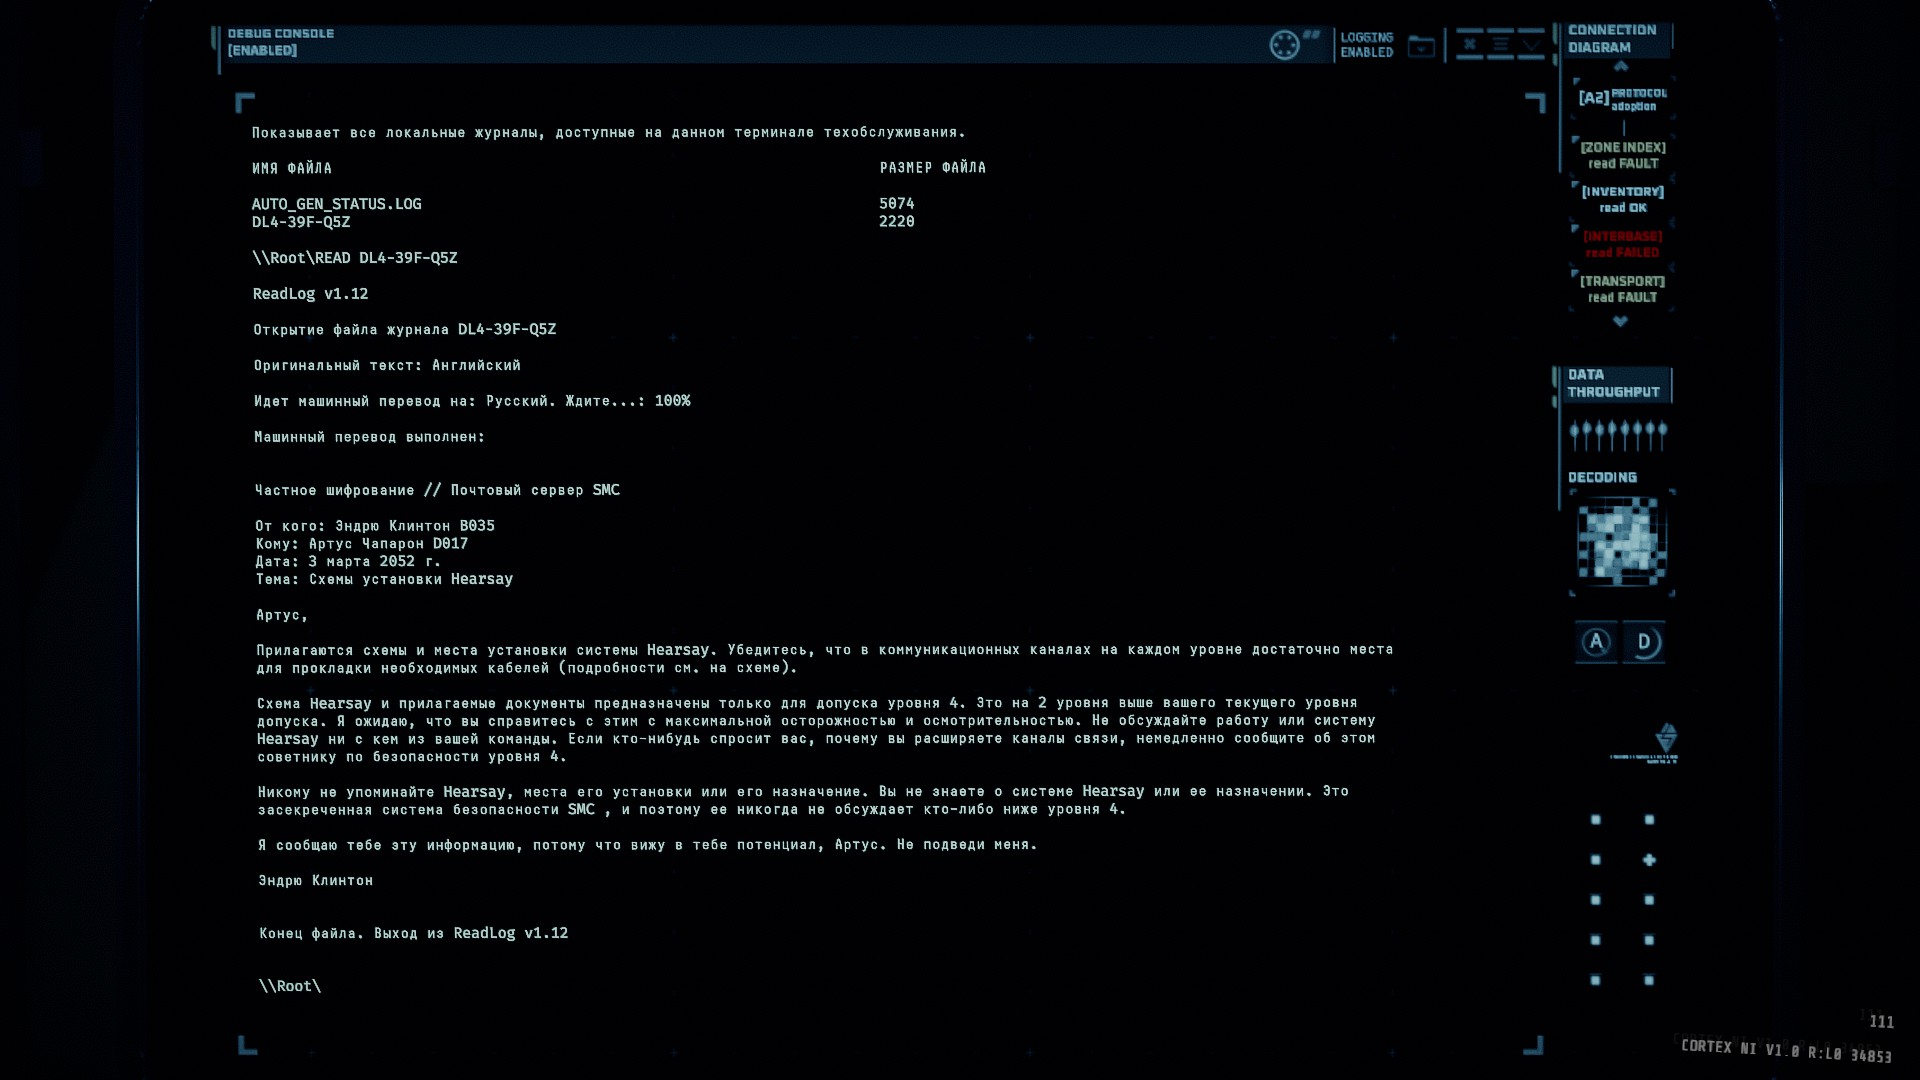
Task: Toggle the LOGGING ENABLED indicator
Action: point(1366,45)
